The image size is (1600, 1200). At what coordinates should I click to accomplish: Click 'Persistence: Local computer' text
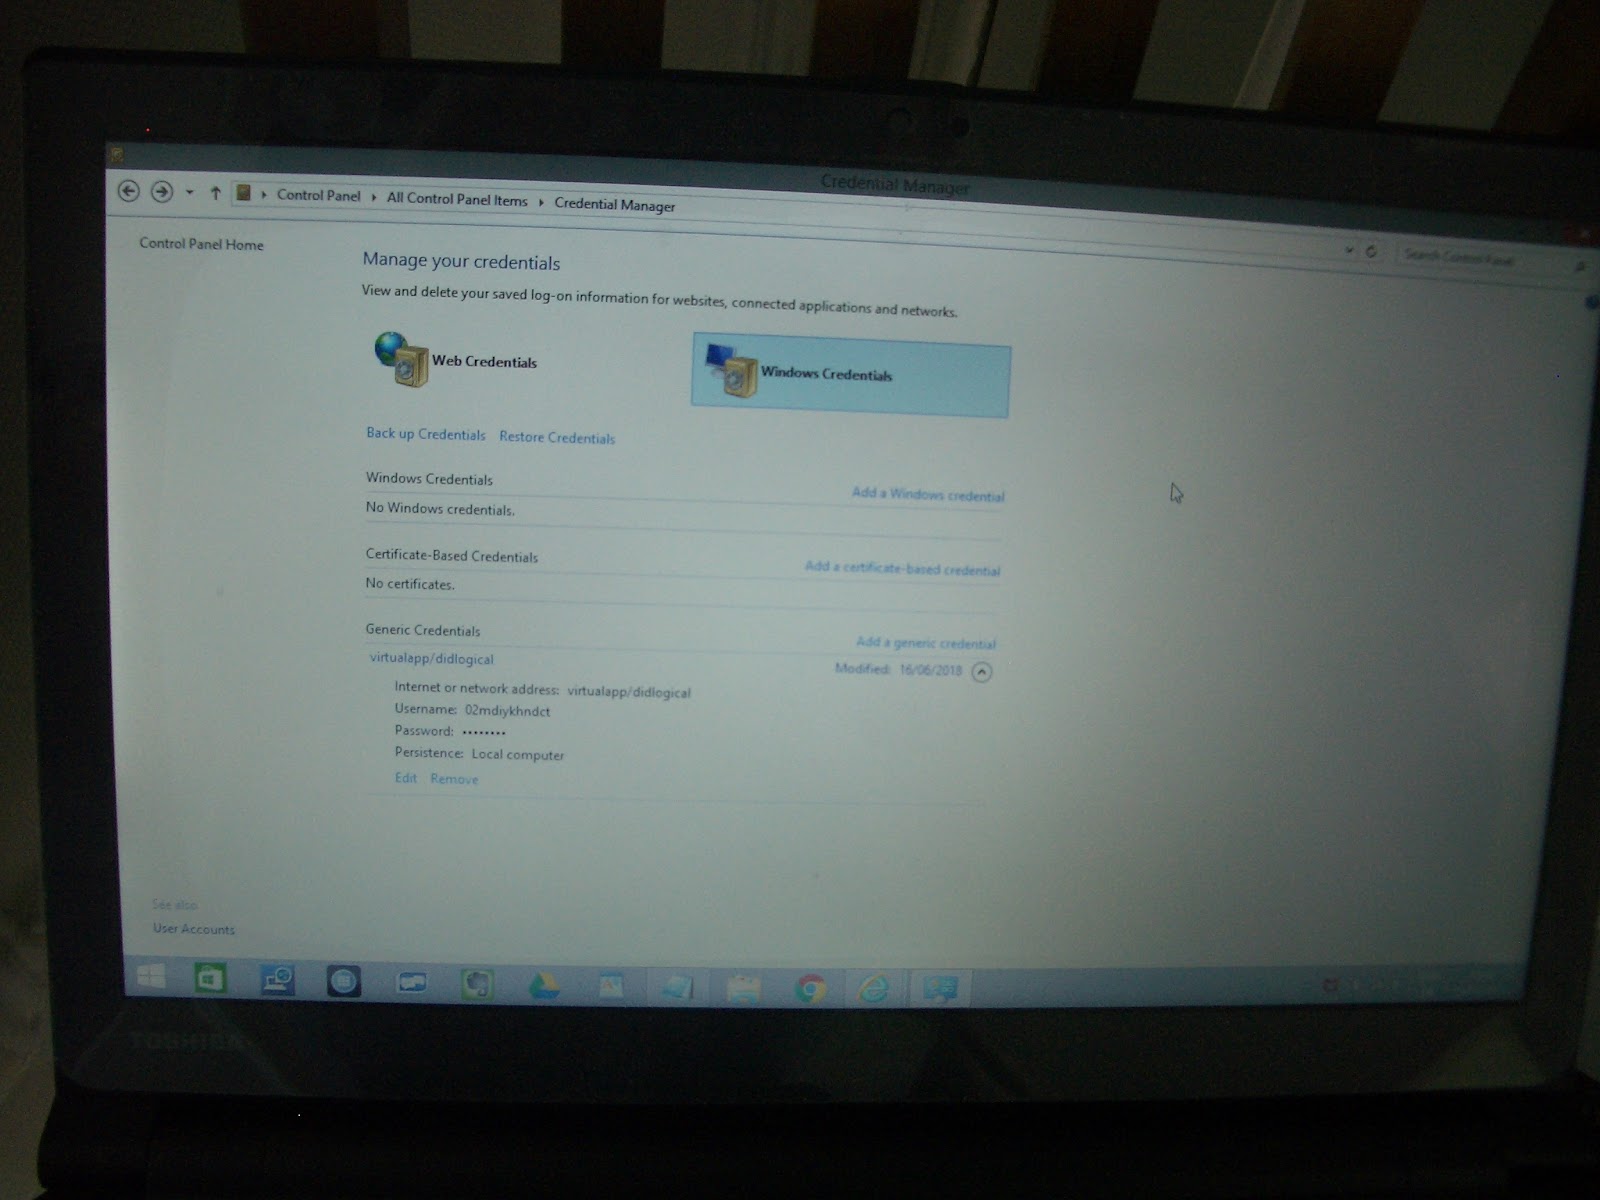(x=479, y=754)
